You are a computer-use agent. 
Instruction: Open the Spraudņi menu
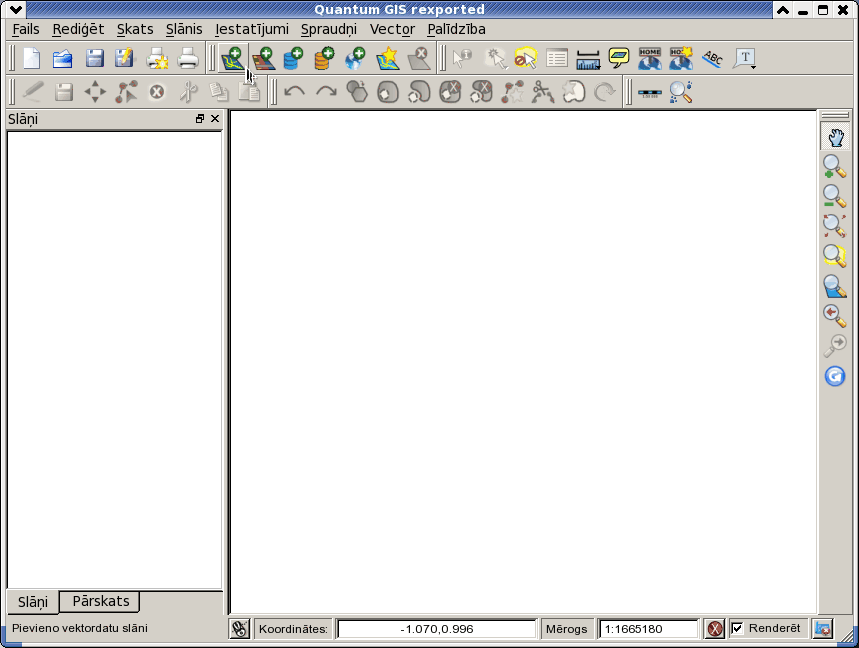pos(329,29)
